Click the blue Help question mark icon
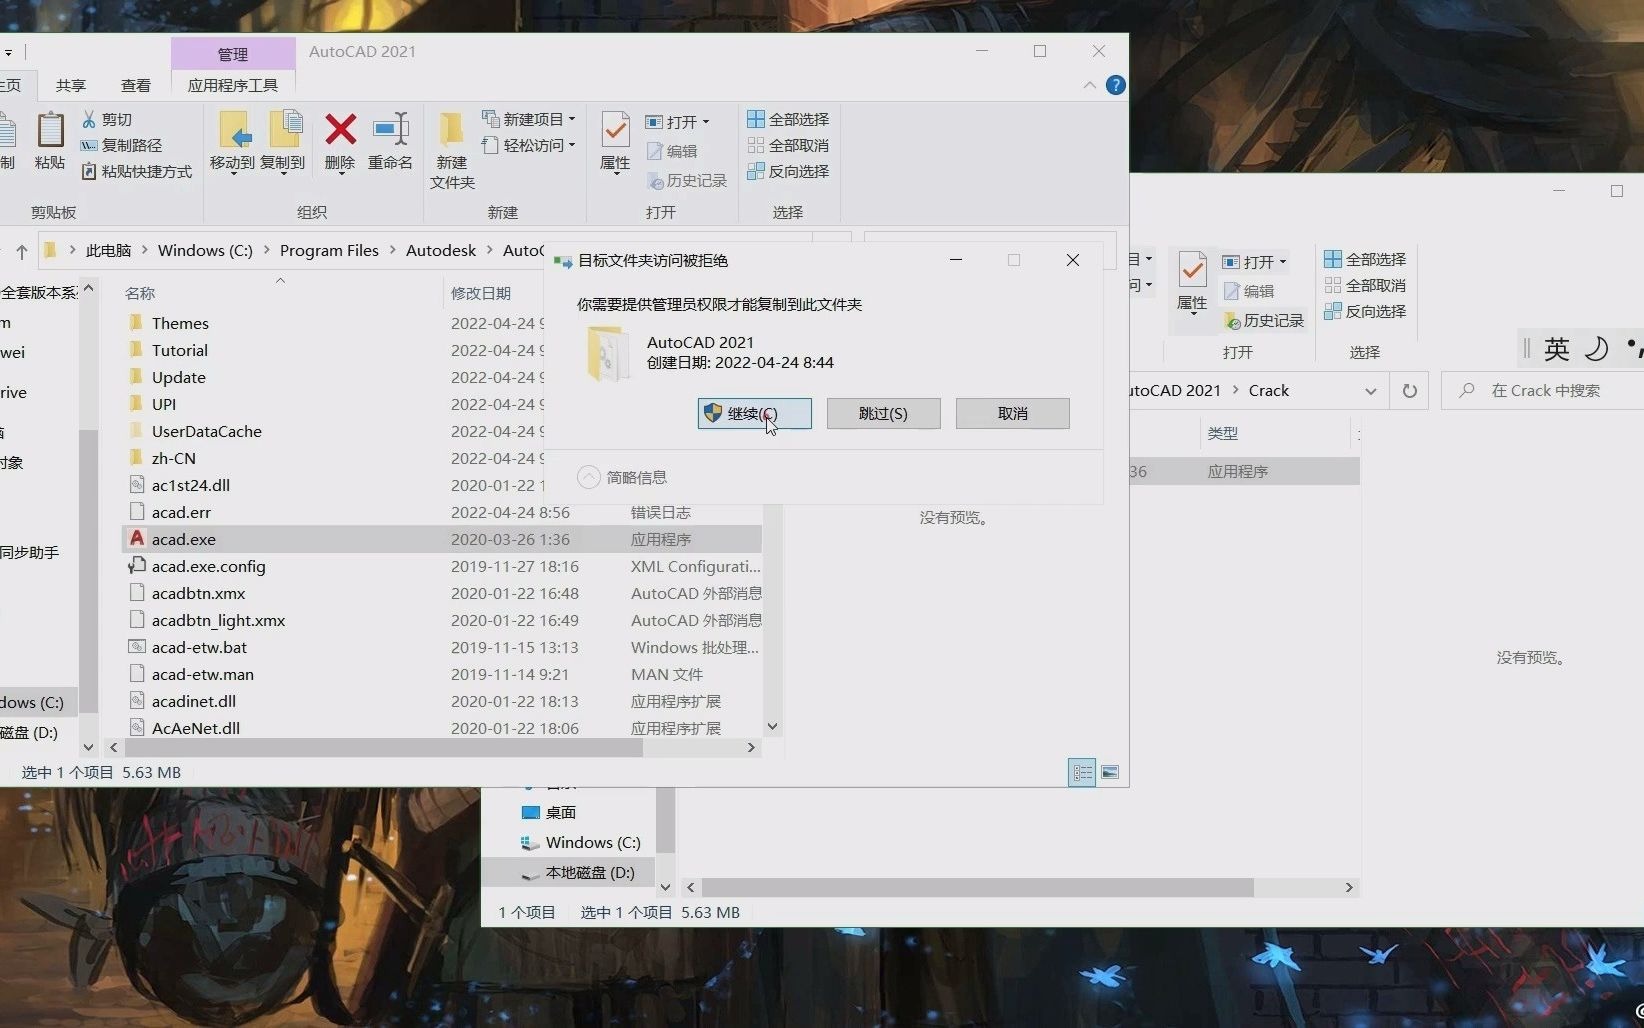The width and height of the screenshot is (1644, 1028). coord(1116,85)
